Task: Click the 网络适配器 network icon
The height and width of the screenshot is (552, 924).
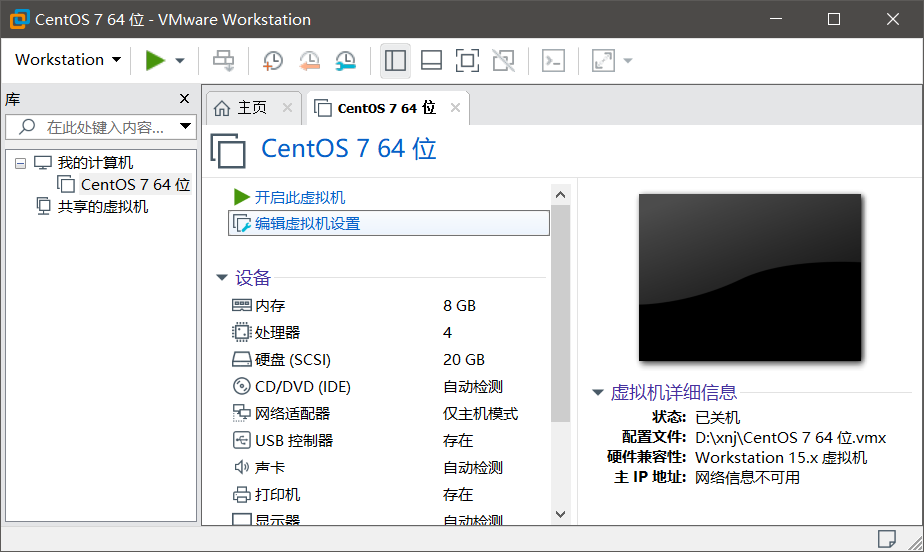Action: (242, 413)
